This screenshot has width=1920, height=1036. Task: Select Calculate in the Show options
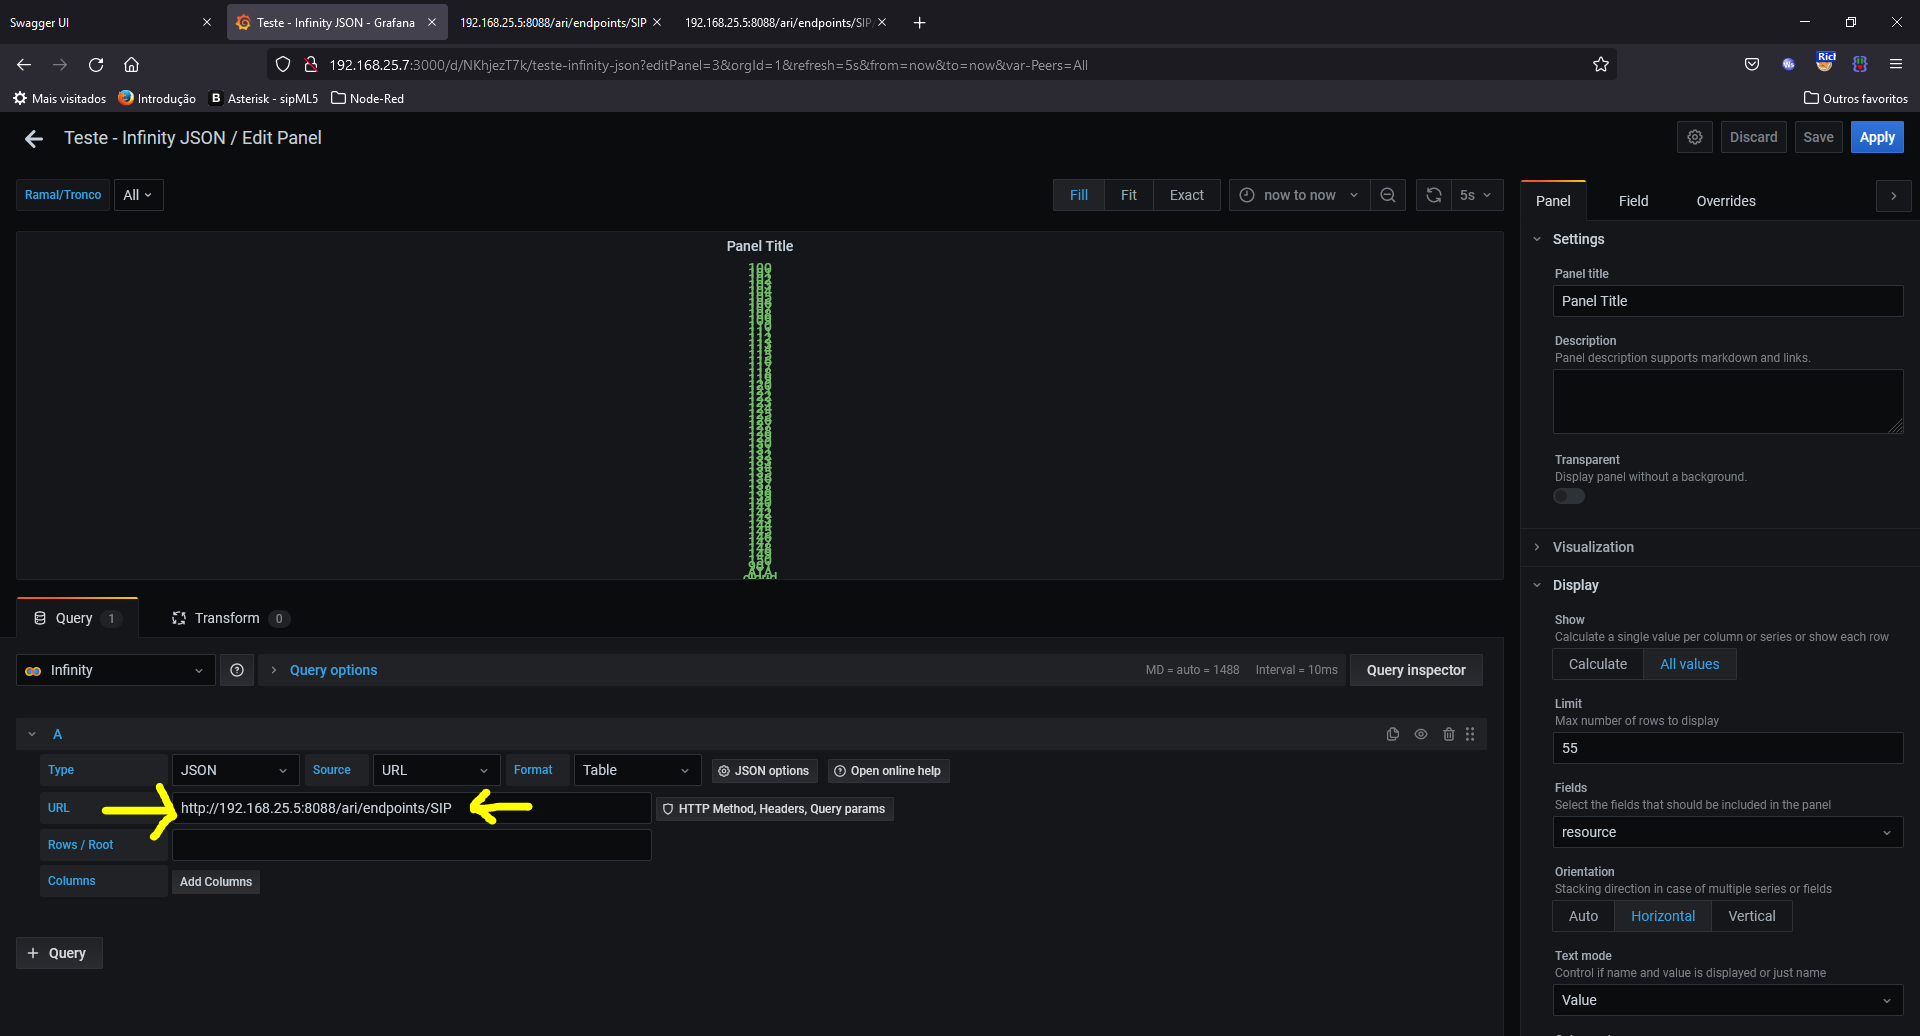(x=1596, y=663)
